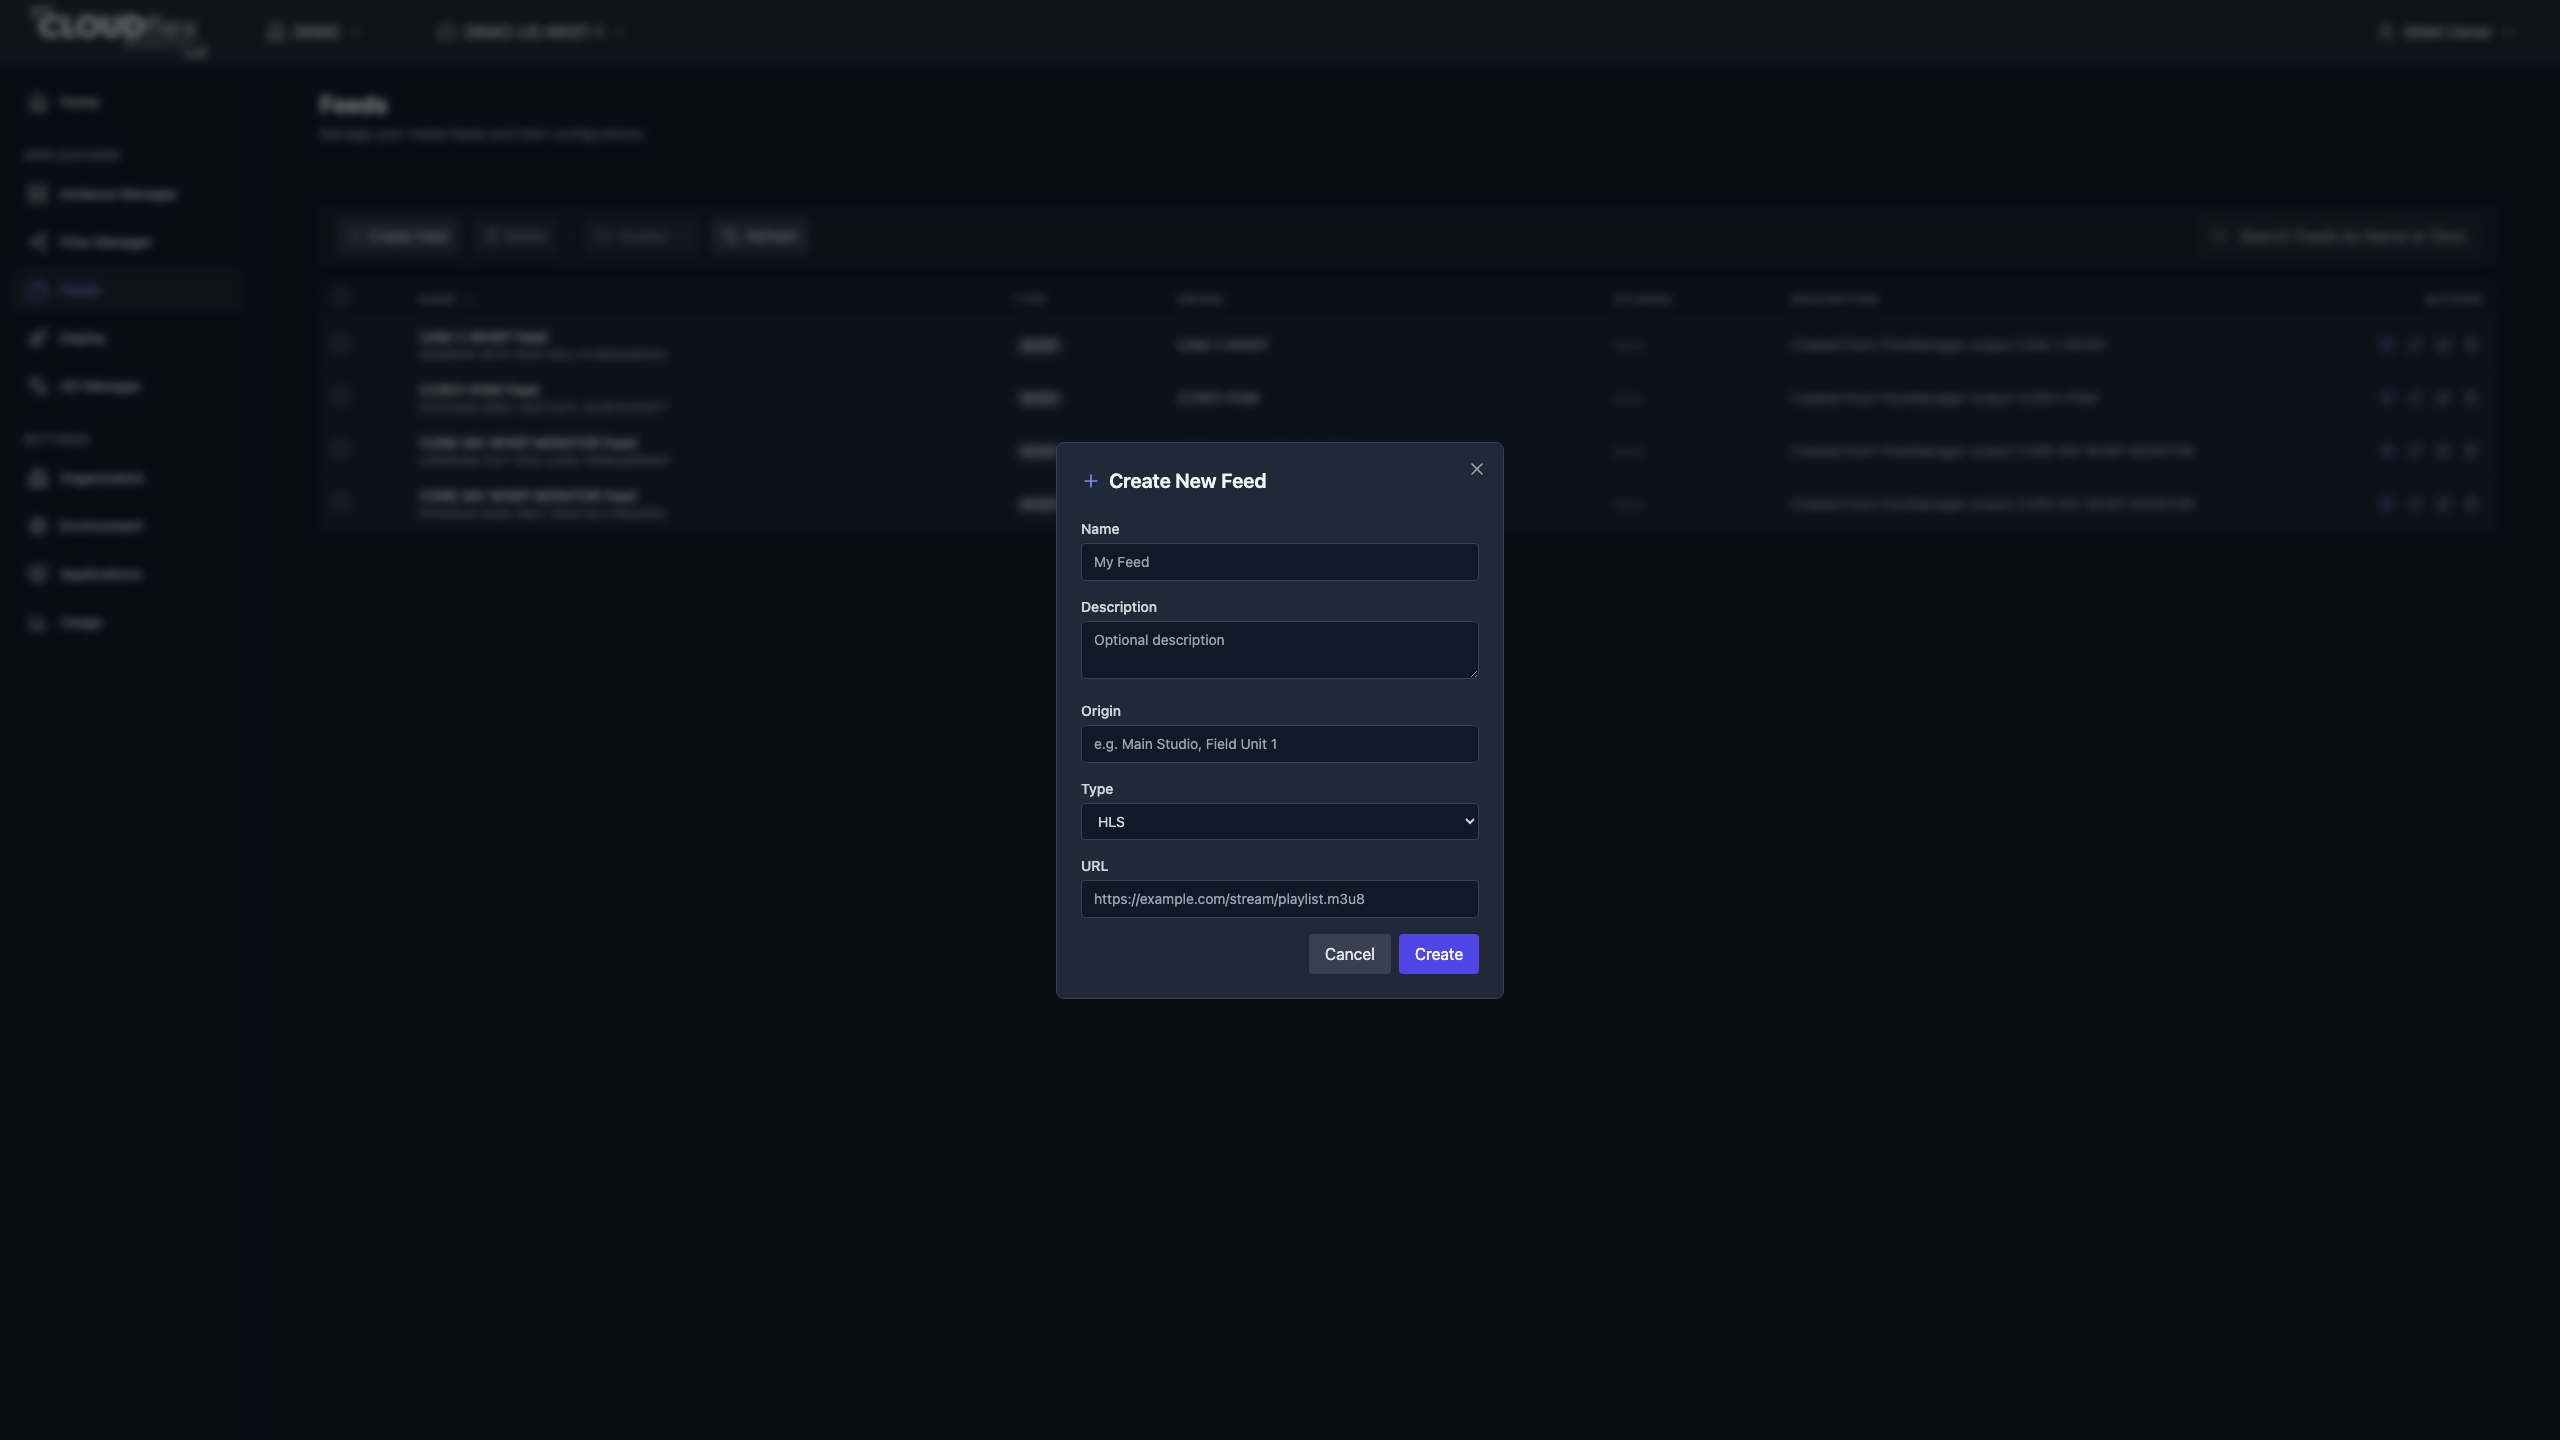Screen dimensions: 2560x1440
Task: Focus the Optional description text area
Action: pos(1279,650)
